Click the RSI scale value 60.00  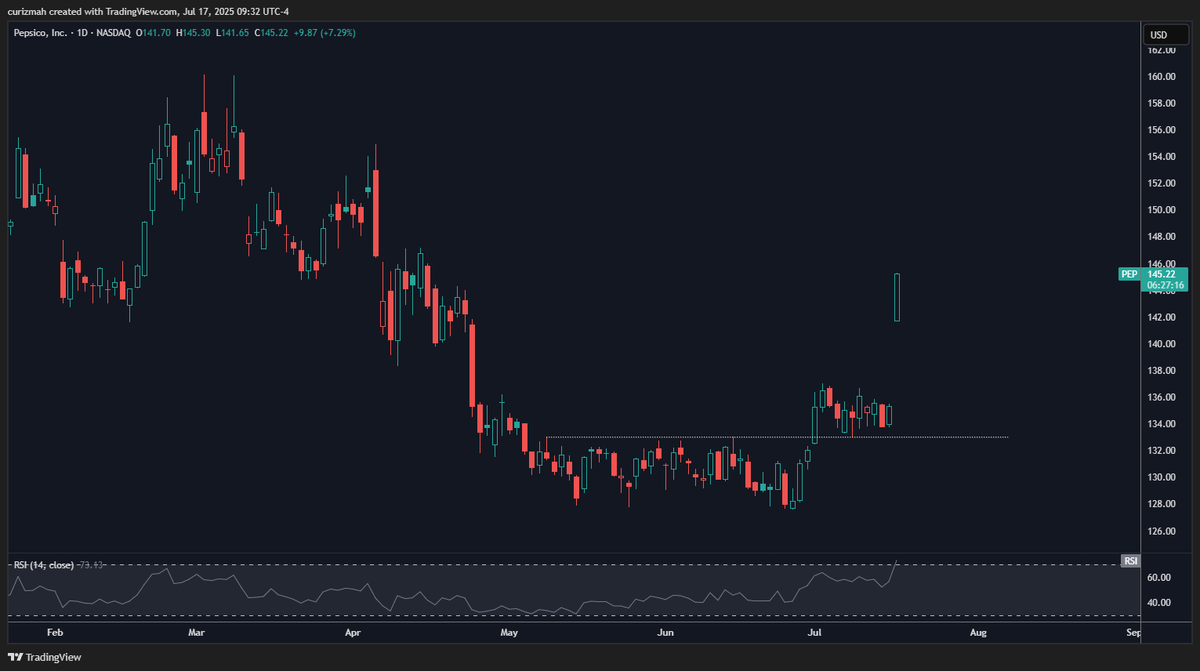click(x=1161, y=578)
